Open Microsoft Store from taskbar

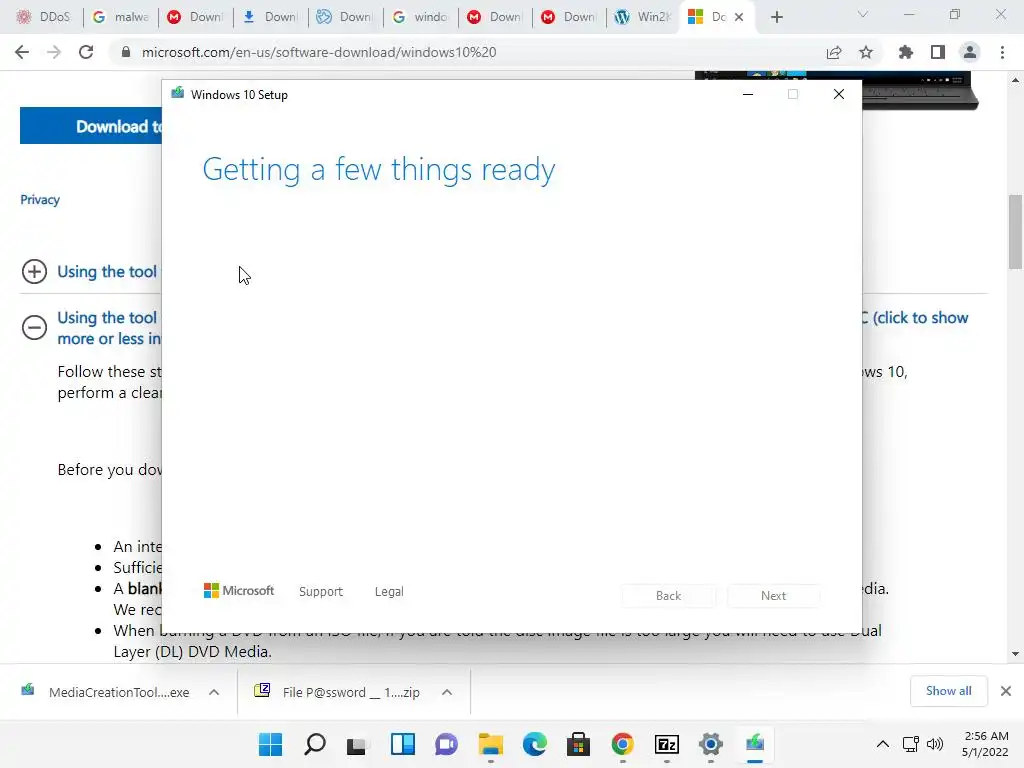coord(578,744)
